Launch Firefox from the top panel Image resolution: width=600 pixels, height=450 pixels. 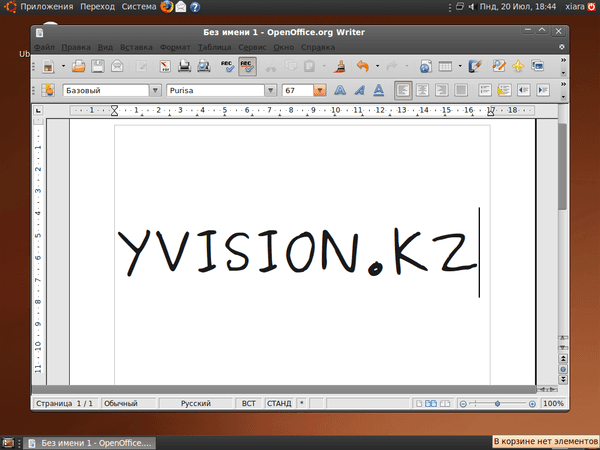point(166,7)
